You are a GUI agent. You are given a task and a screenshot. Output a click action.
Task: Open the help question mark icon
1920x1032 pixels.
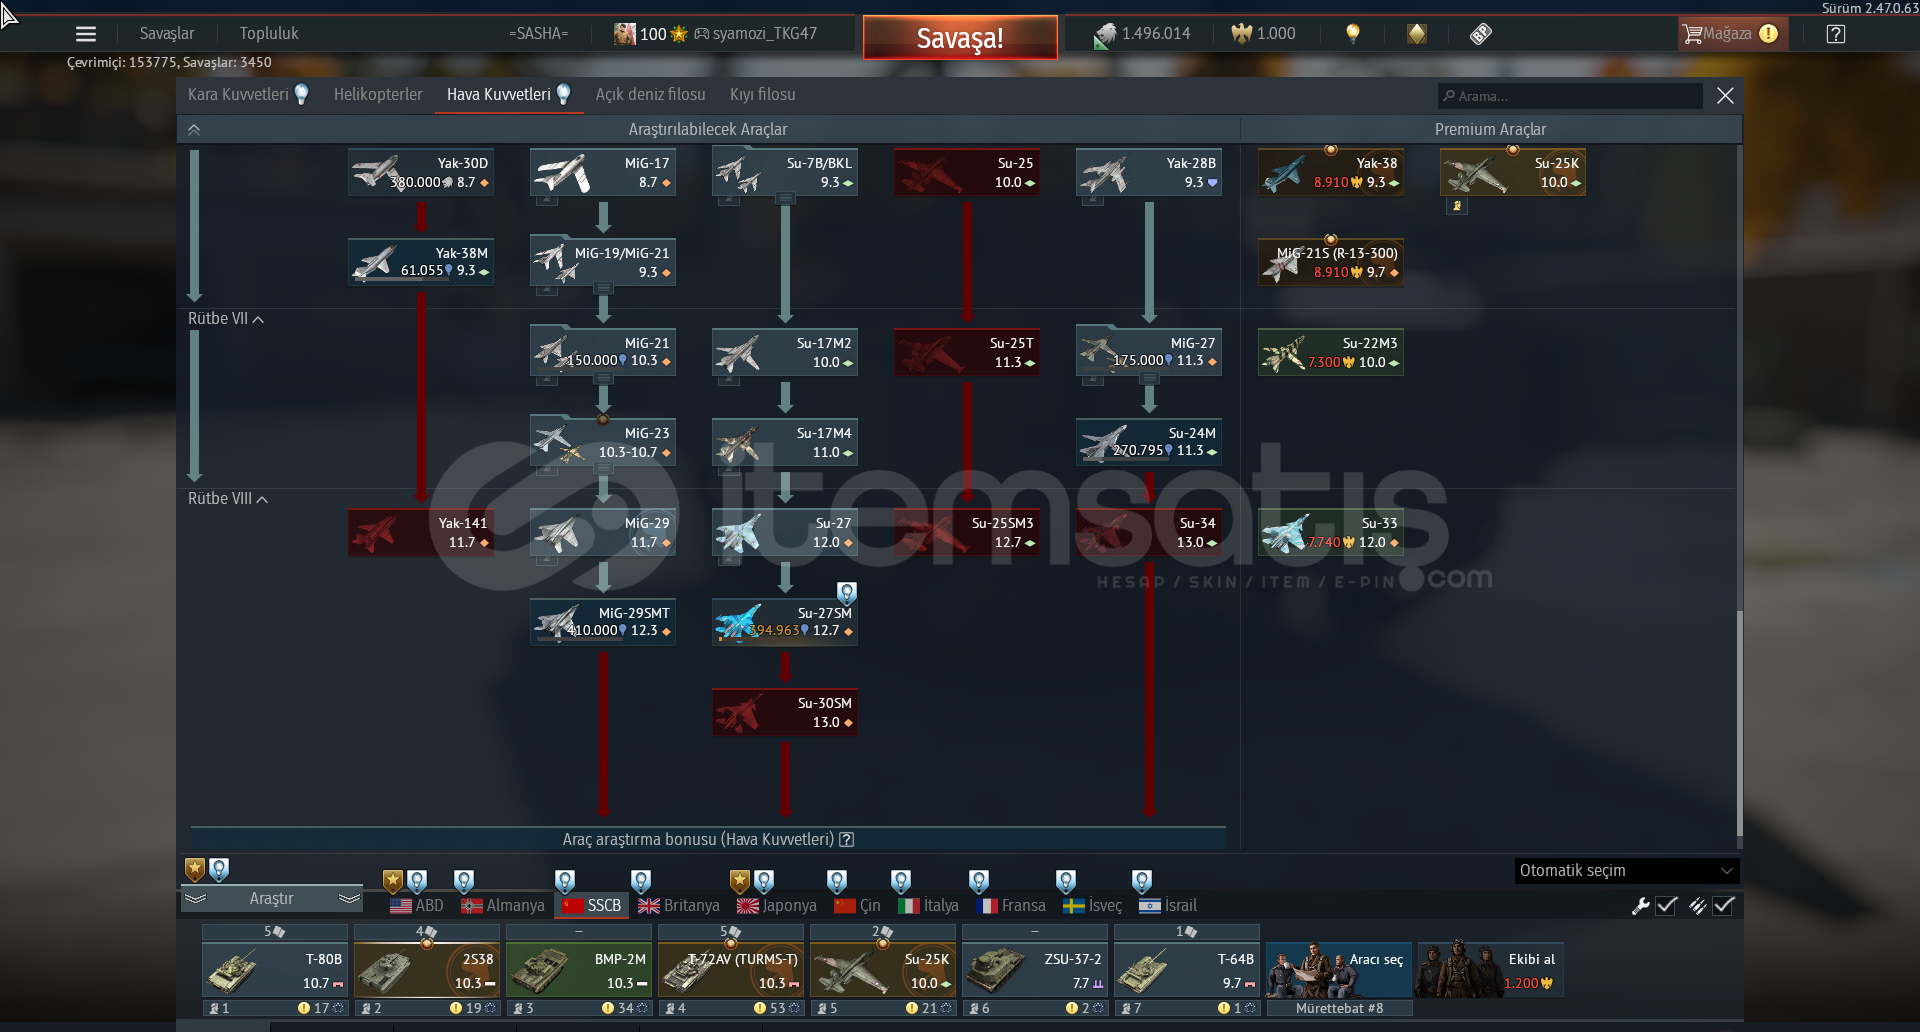[1836, 34]
